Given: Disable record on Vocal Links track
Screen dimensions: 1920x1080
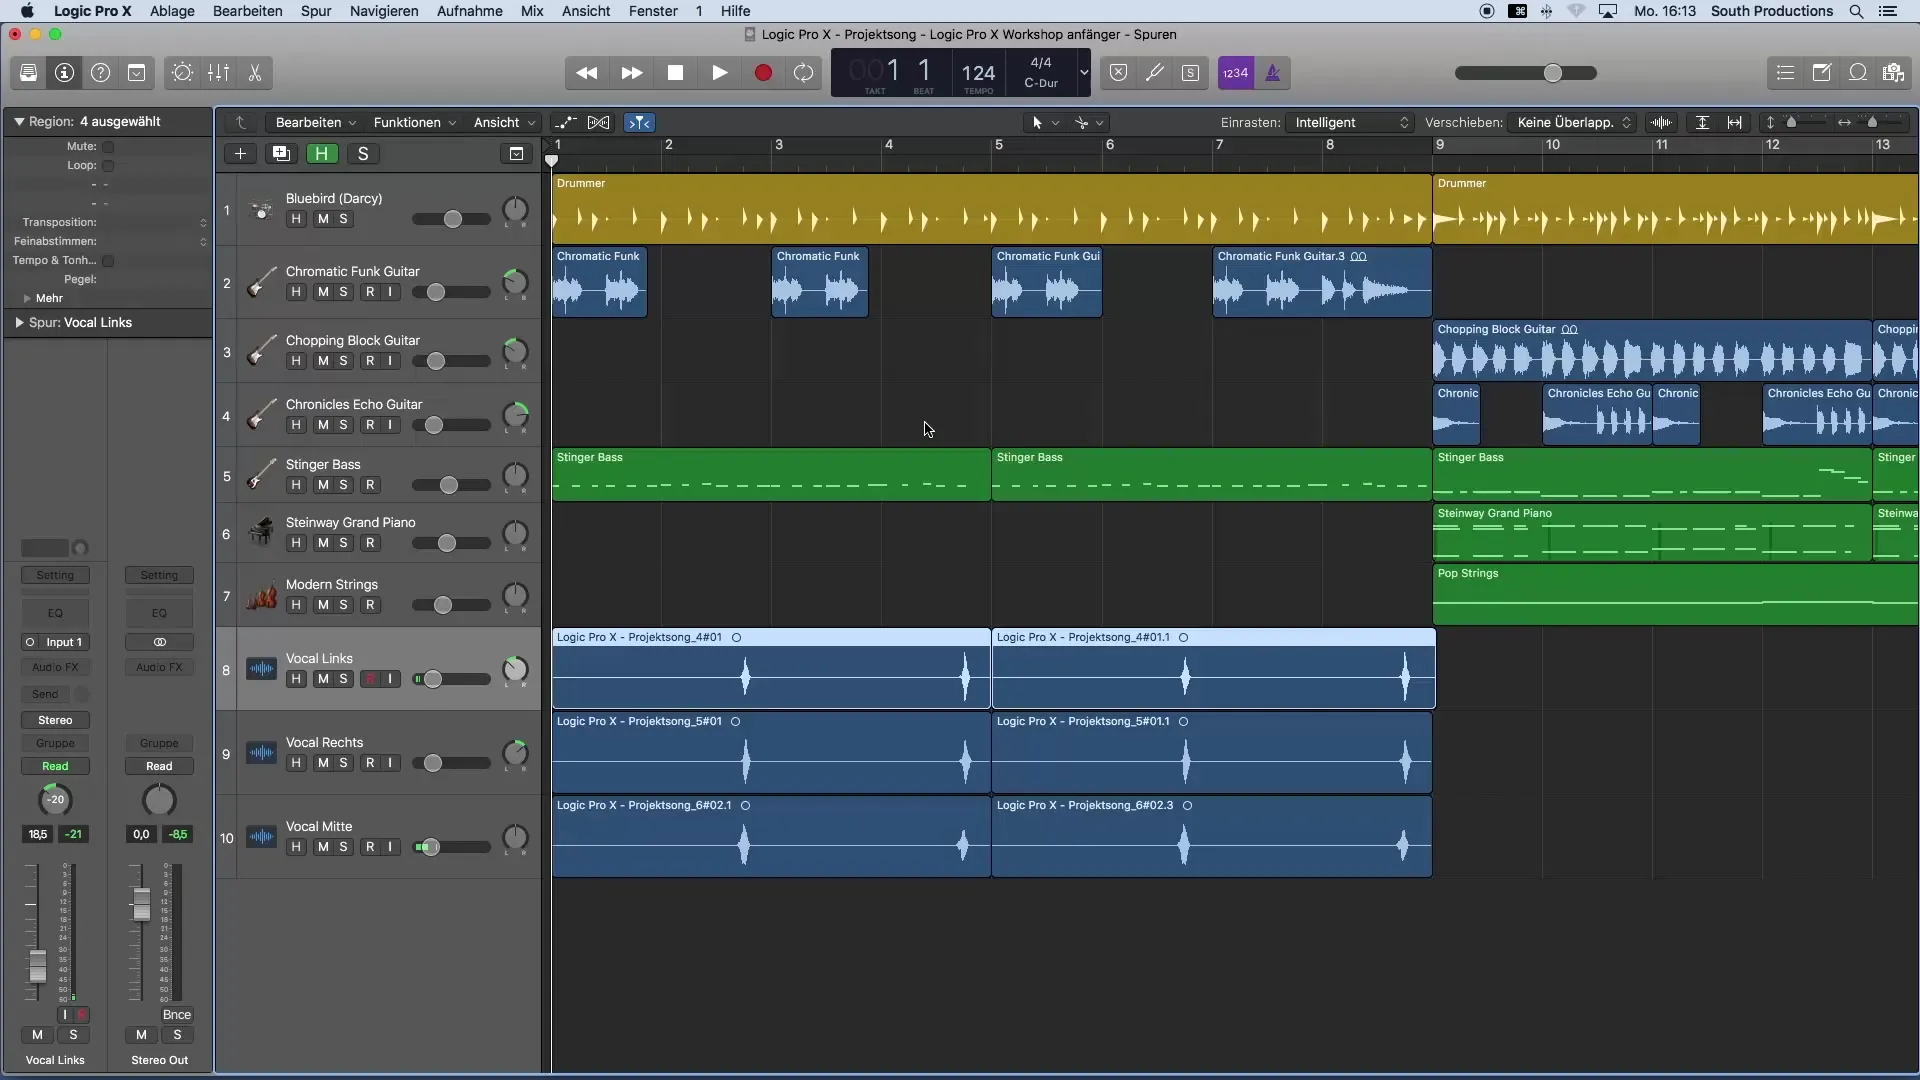Looking at the screenshot, I should (370, 679).
